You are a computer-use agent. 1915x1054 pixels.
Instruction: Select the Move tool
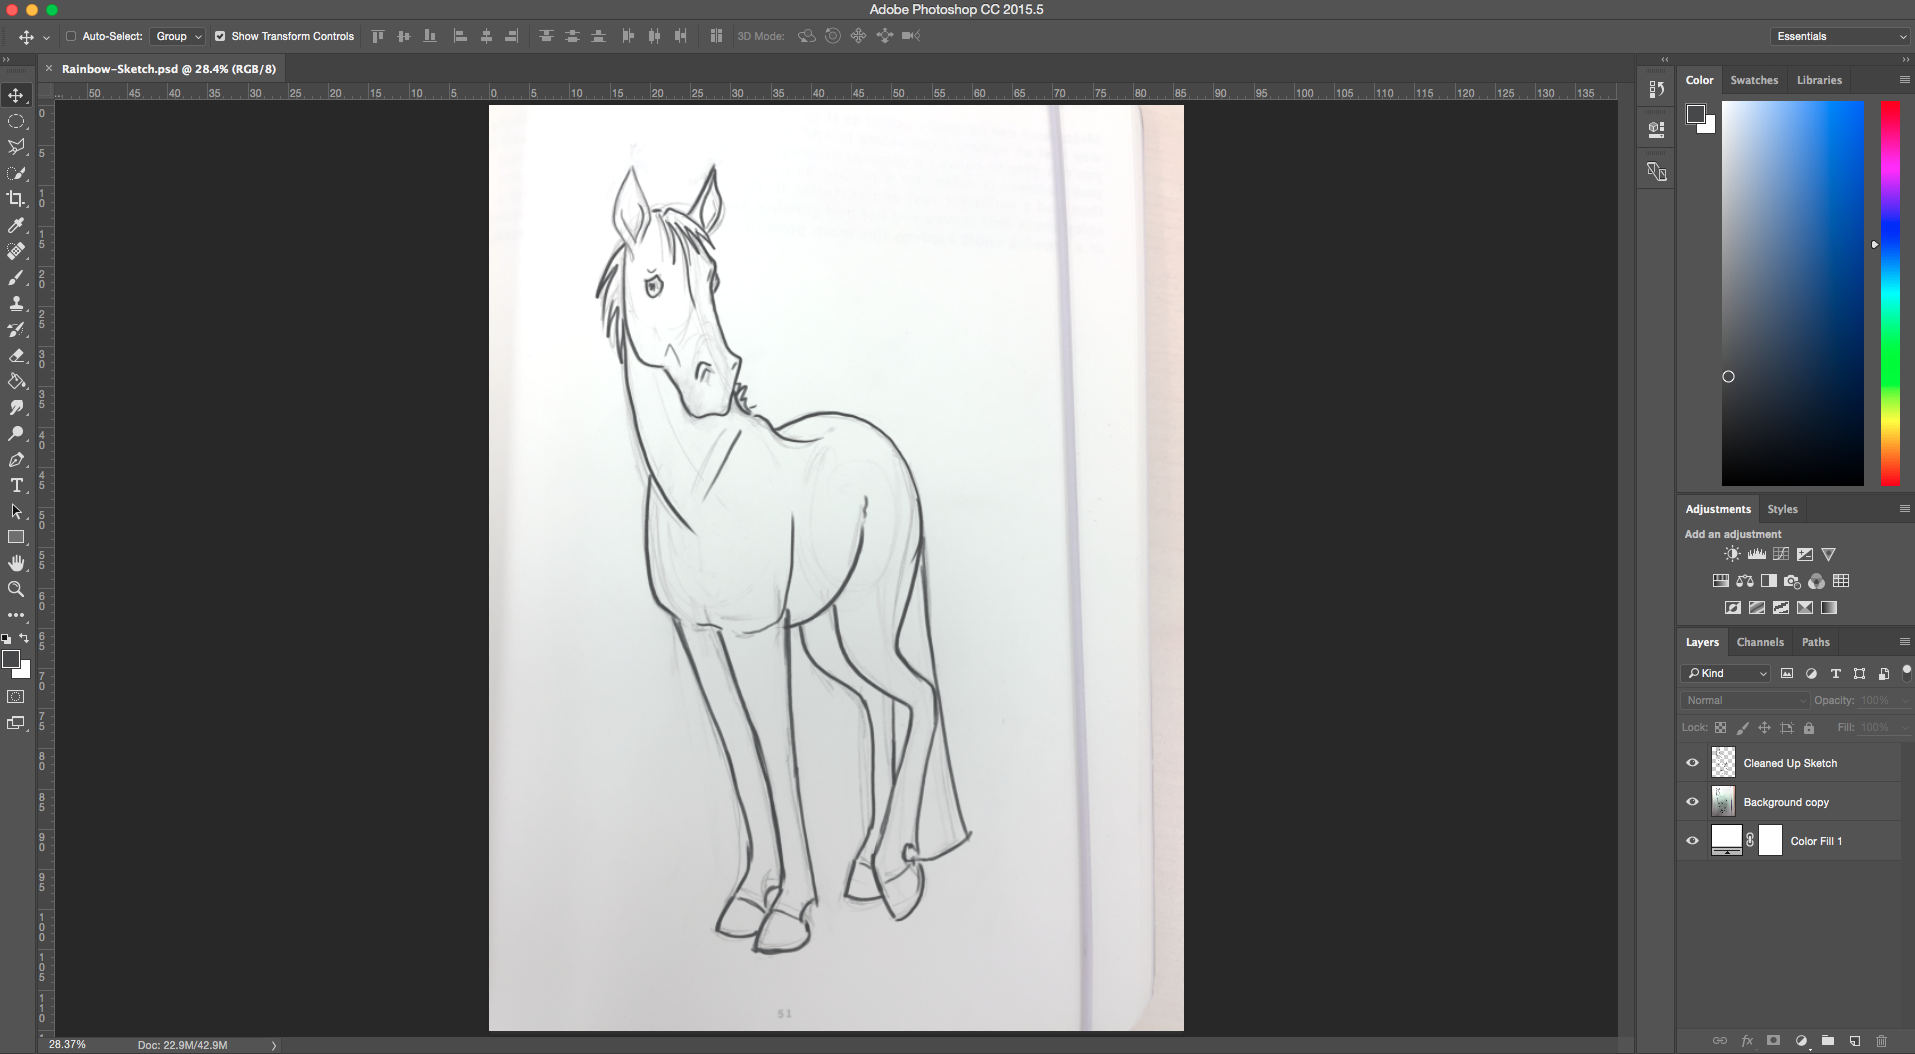tap(16, 96)
